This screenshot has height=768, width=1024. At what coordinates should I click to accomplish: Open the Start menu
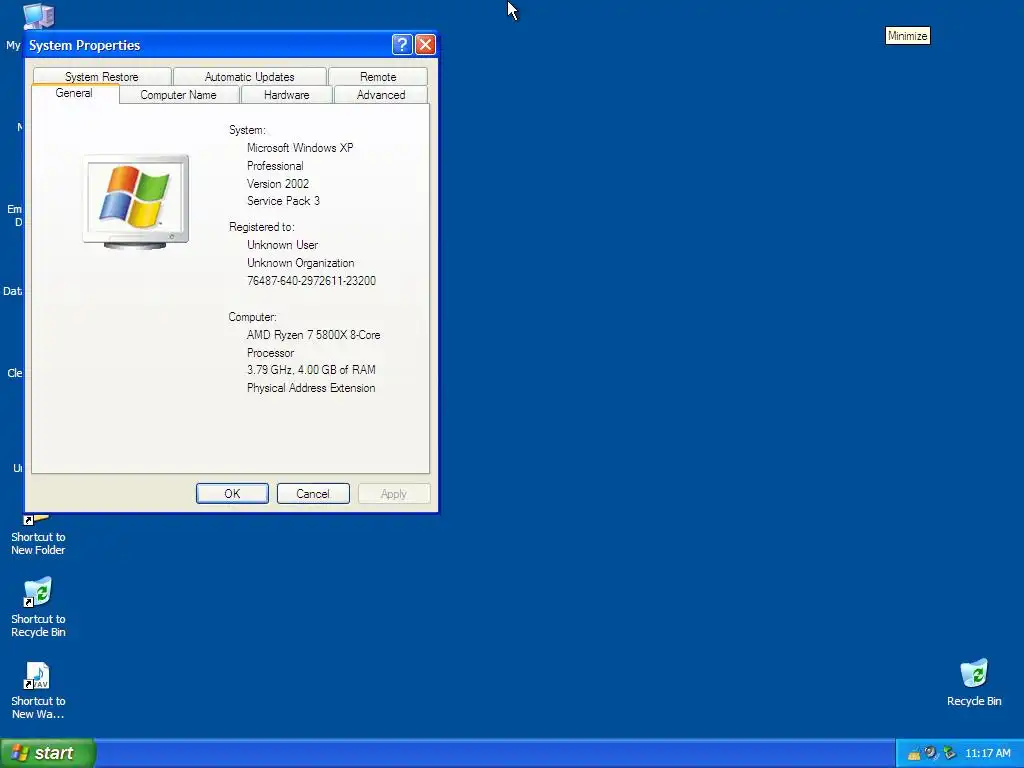point(48,753)
